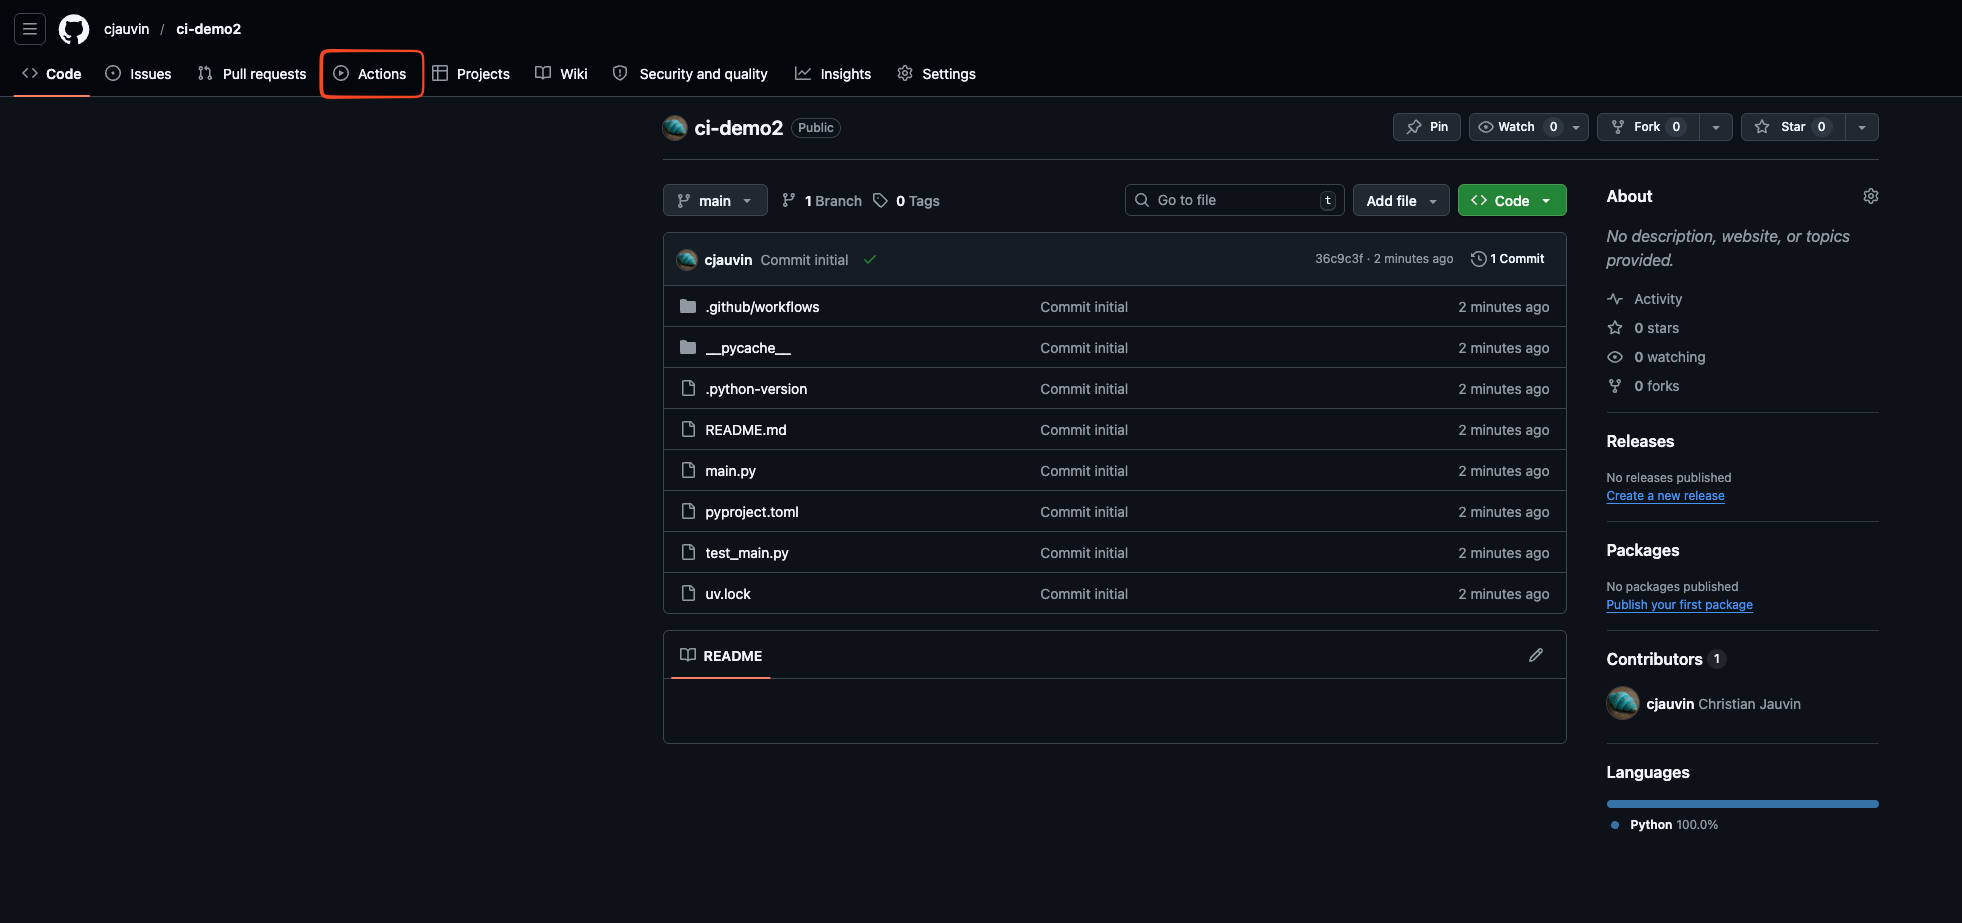Open the Pull requests tab

pyautogui.click(x=252, y=74)
